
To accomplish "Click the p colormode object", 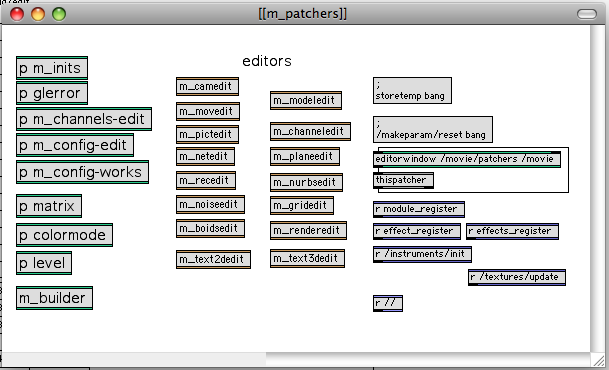I will pyautogui.click(x=64, y=235).
